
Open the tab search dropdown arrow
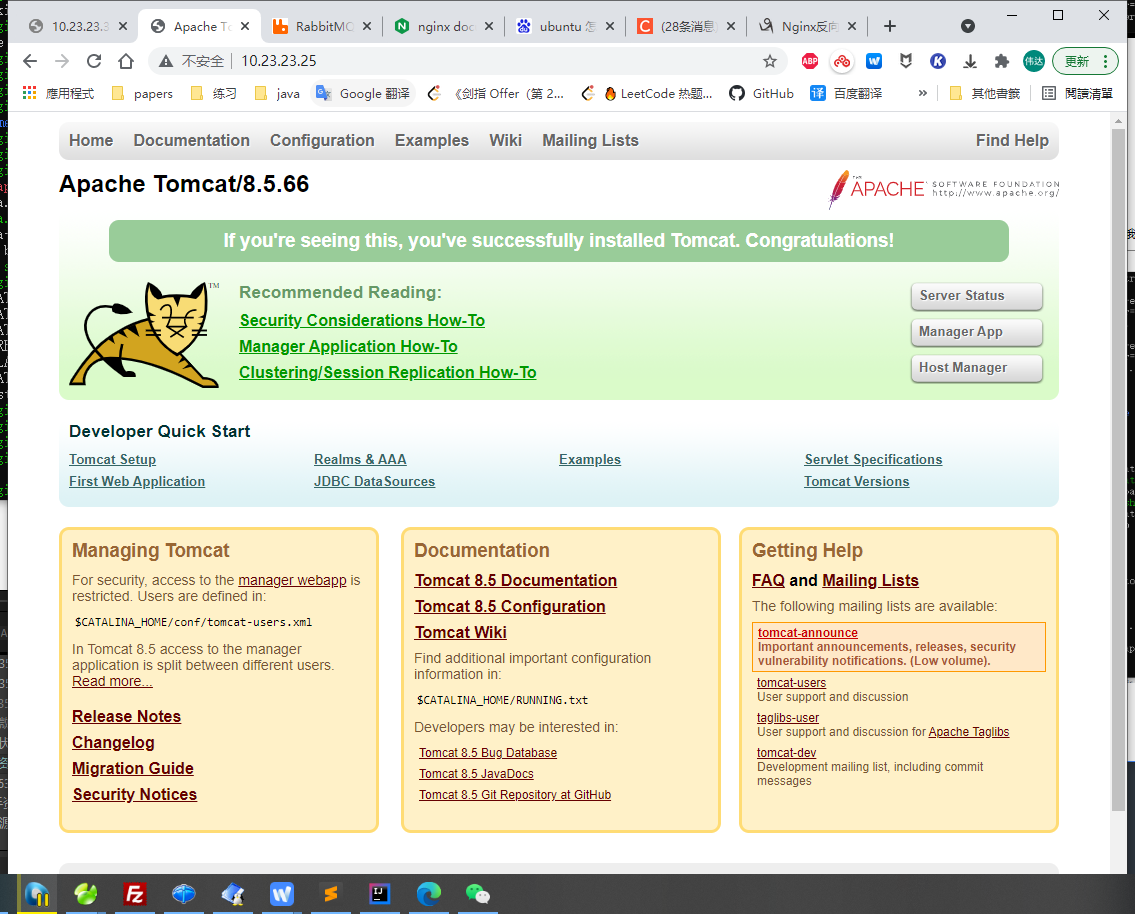pyautogui.click(x=968, y=27)
